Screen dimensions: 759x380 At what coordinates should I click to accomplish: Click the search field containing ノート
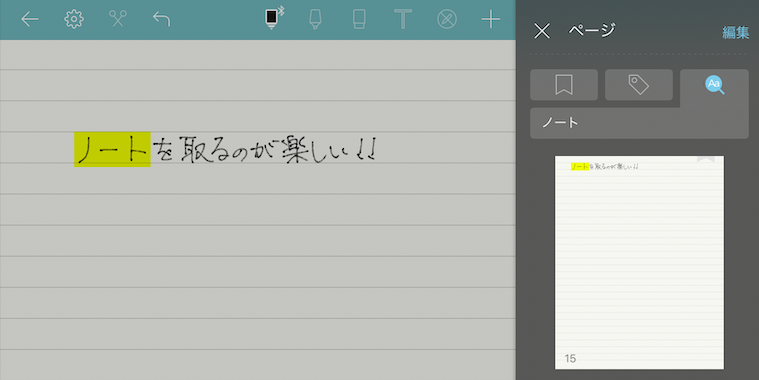[x=639, y=123]
